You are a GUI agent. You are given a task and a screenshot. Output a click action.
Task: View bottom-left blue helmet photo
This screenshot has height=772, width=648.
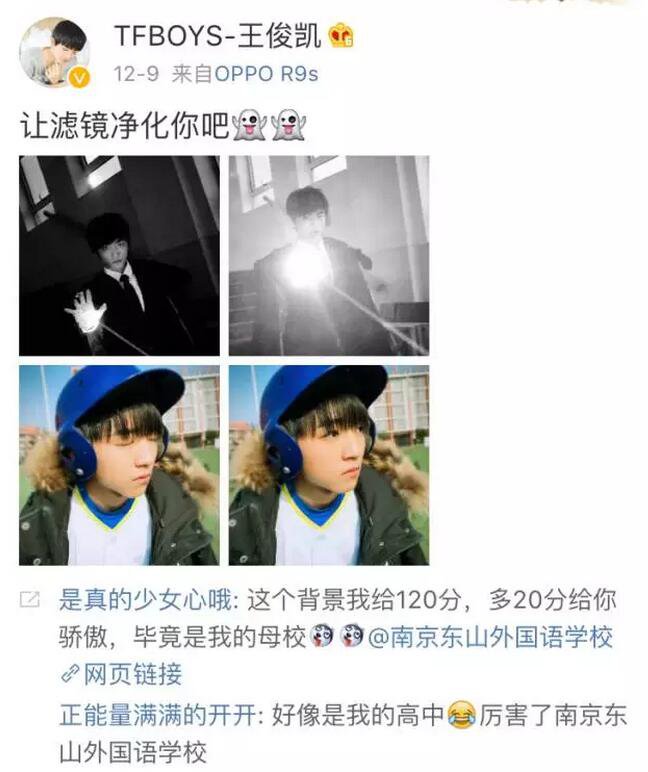[119, 465]
